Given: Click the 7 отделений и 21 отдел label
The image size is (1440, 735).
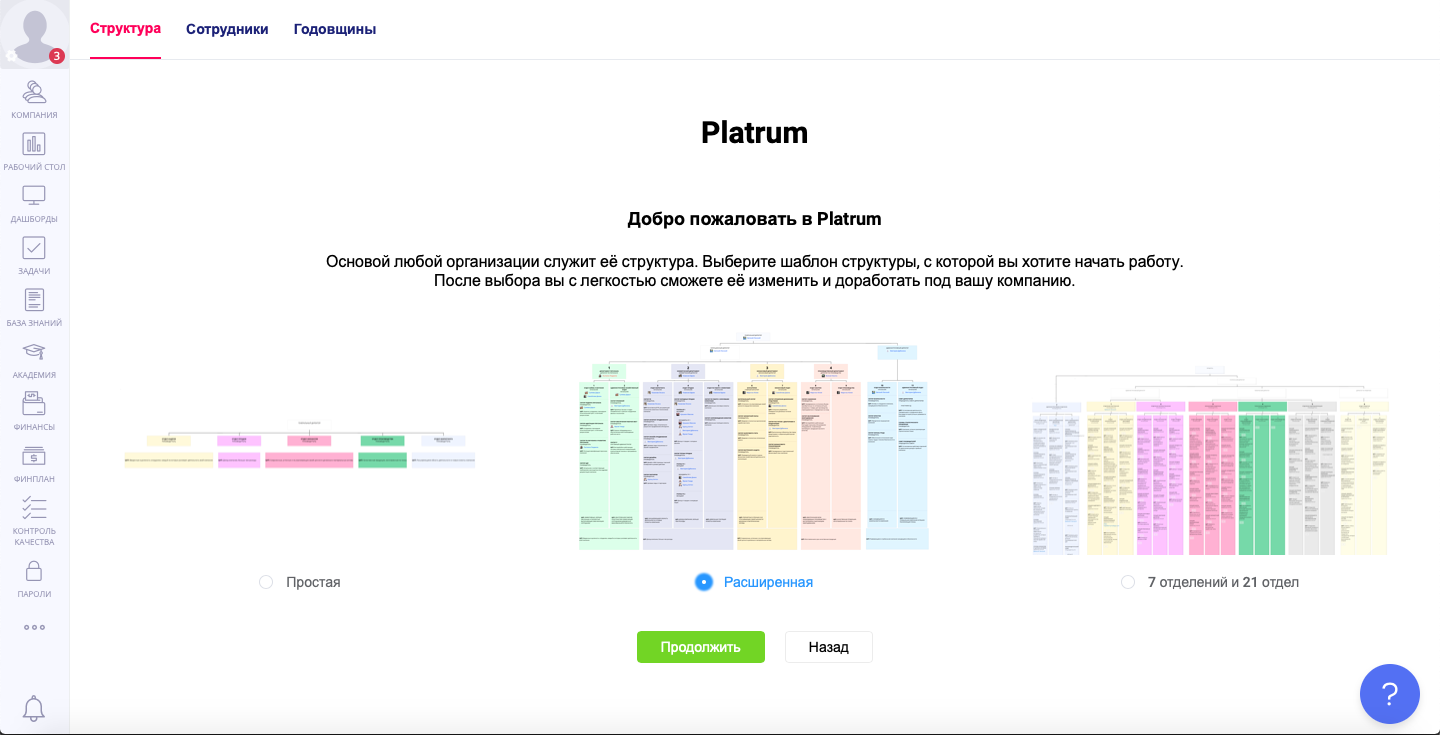Looking at the screenshot, I should tap(1223, 582).
